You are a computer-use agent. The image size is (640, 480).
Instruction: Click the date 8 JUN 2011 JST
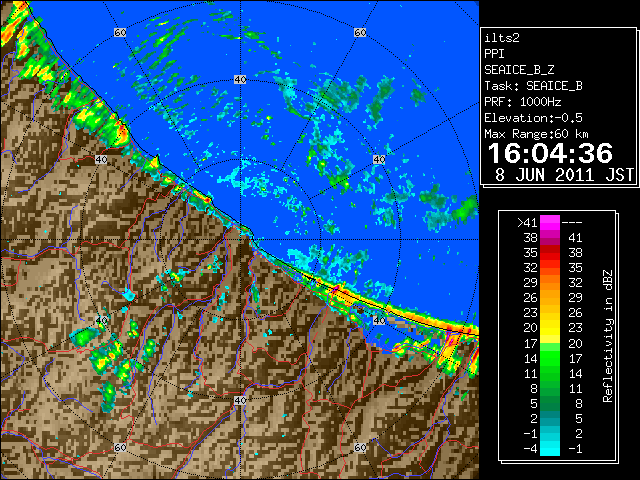pyautogui.click(x=564, y=175)
